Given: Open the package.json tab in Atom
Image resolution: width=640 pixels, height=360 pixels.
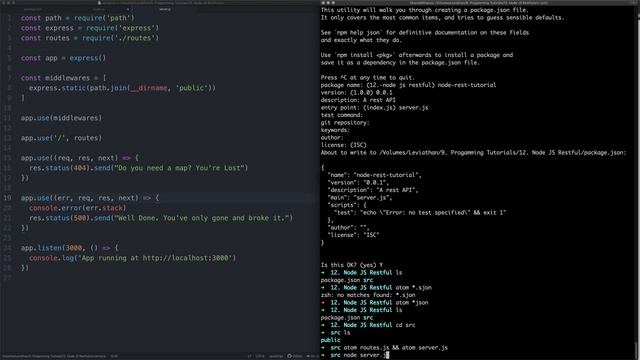Looking at the screenshot, I should [x=33, y=9].
